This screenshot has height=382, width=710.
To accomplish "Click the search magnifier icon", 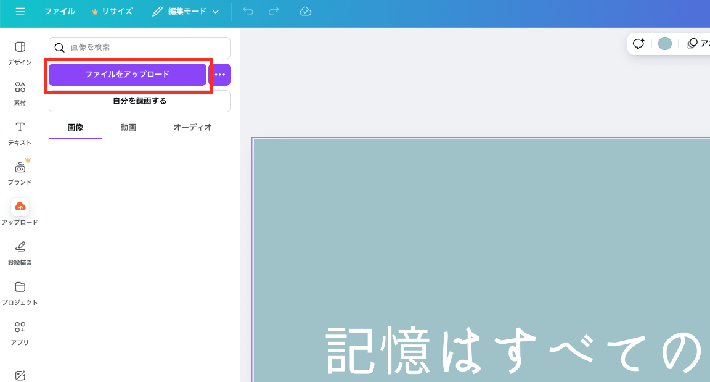I will 59,48.
